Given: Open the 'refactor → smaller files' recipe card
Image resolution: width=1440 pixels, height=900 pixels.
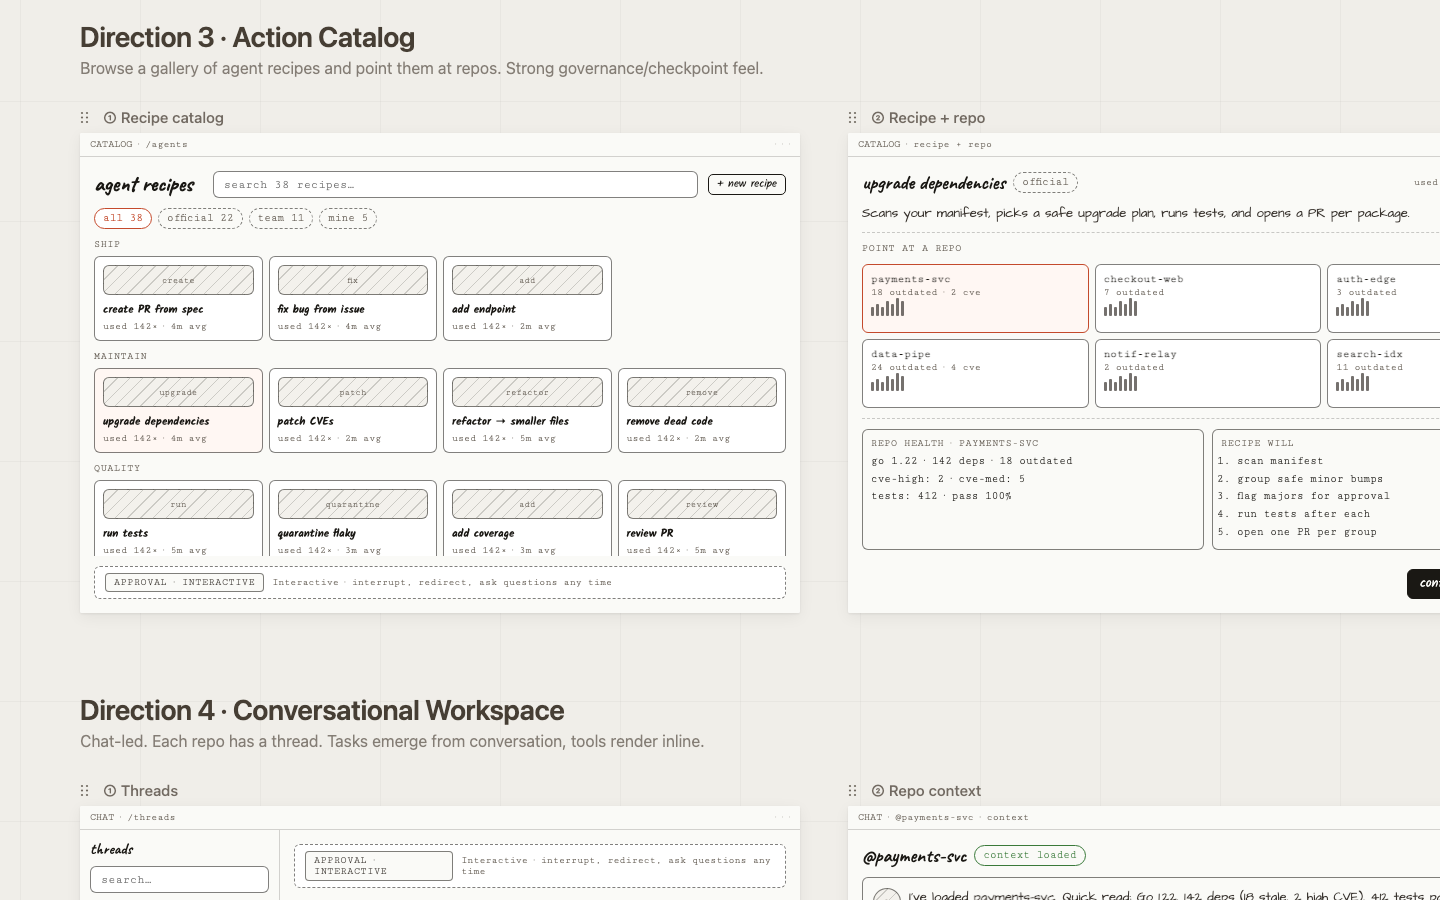Looking at the screenshot, I should [527, 410].
